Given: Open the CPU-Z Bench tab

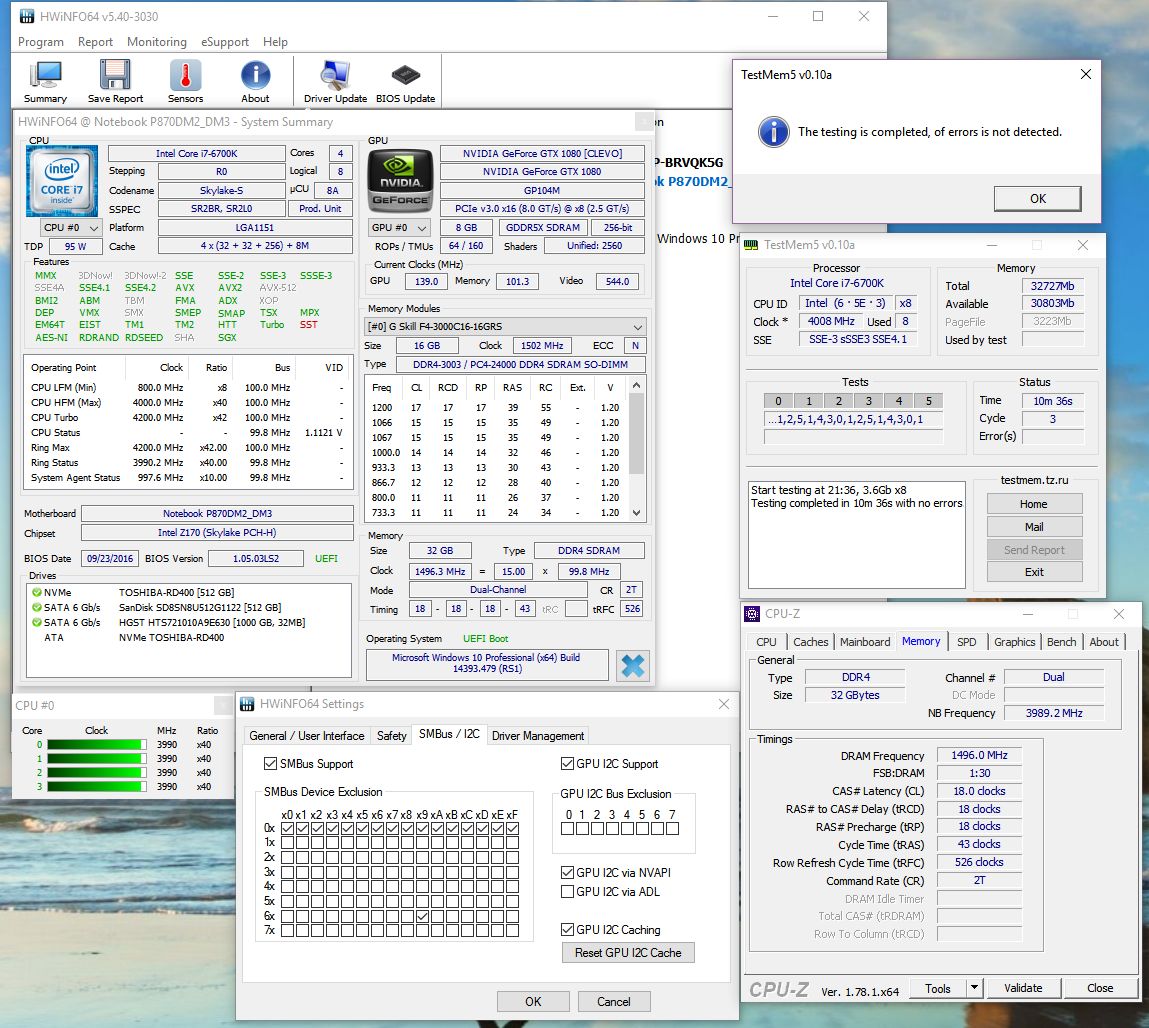Looking at the screenshot, I should 1061,642.
